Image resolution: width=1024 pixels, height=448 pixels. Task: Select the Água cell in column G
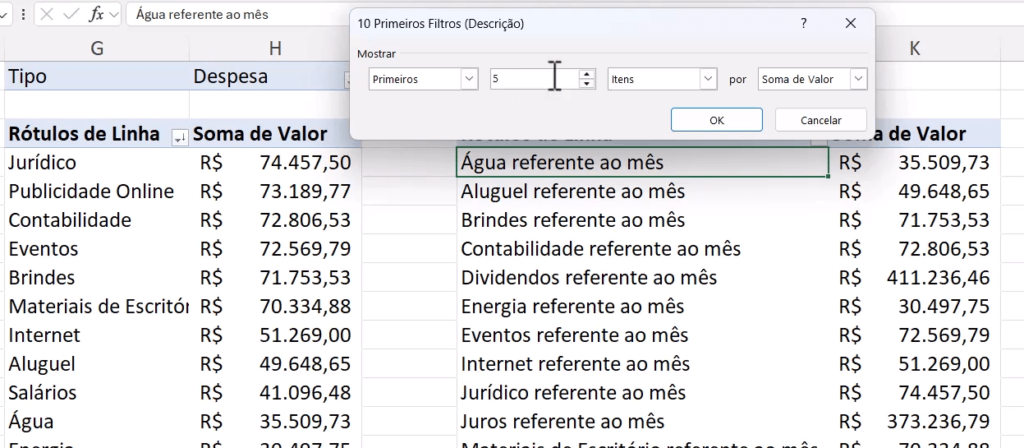[97, 421]
